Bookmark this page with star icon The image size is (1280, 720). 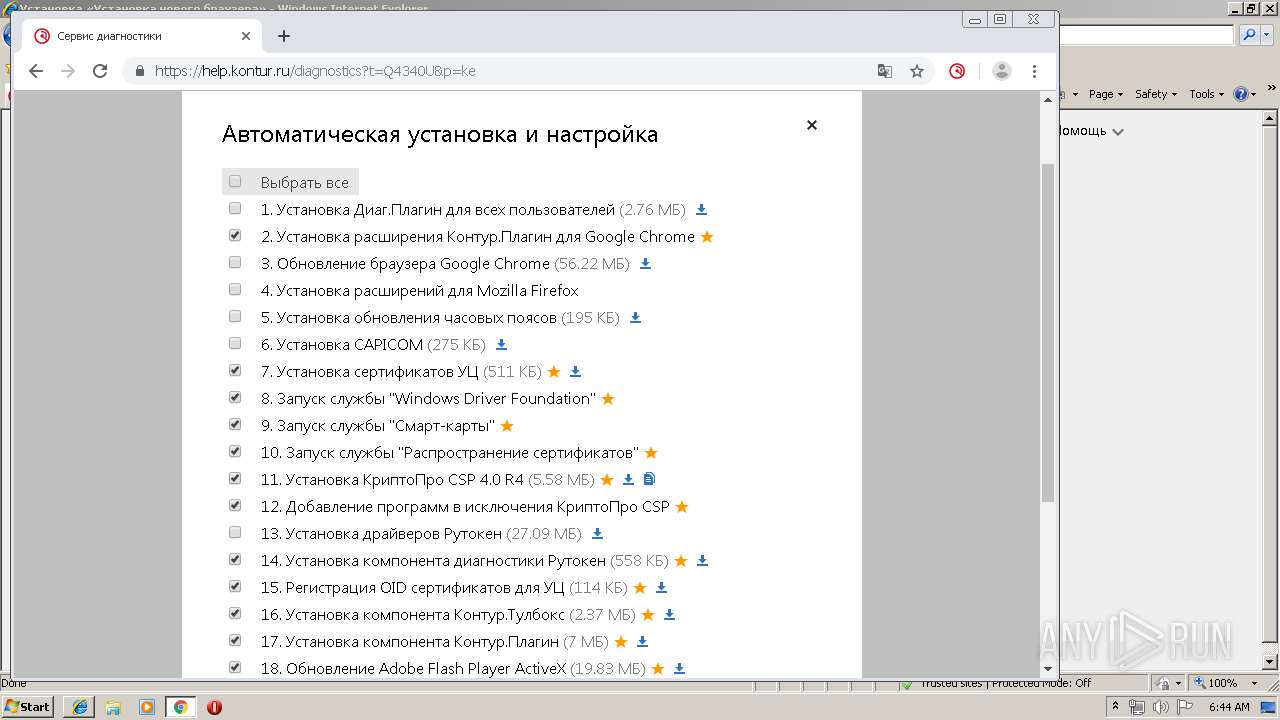coord(916,71)
